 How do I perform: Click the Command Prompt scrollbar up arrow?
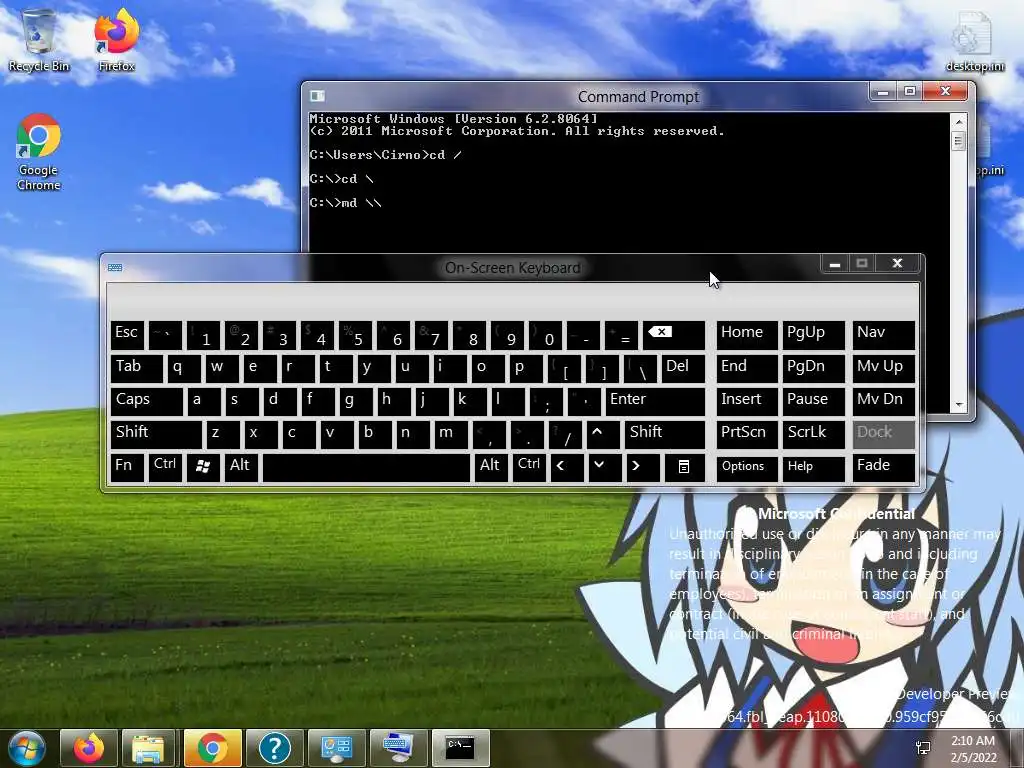959,121
